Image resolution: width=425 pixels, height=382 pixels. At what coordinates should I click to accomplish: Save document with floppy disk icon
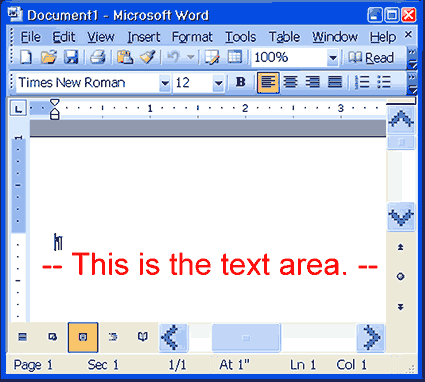click(71, 57)
